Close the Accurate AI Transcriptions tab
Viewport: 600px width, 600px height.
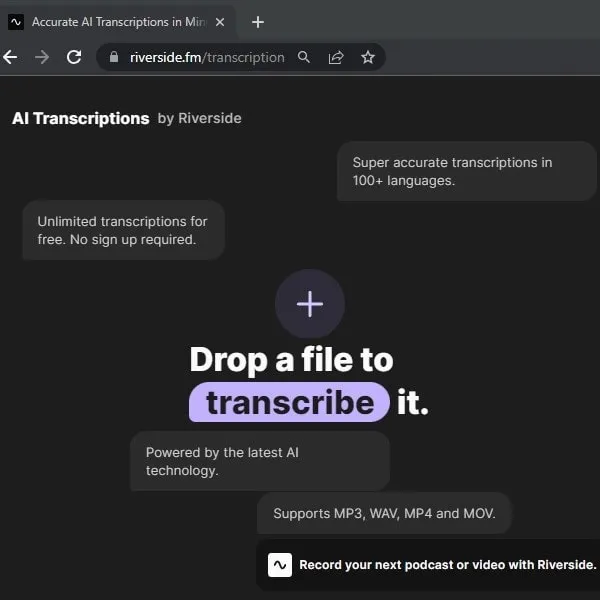220,22
